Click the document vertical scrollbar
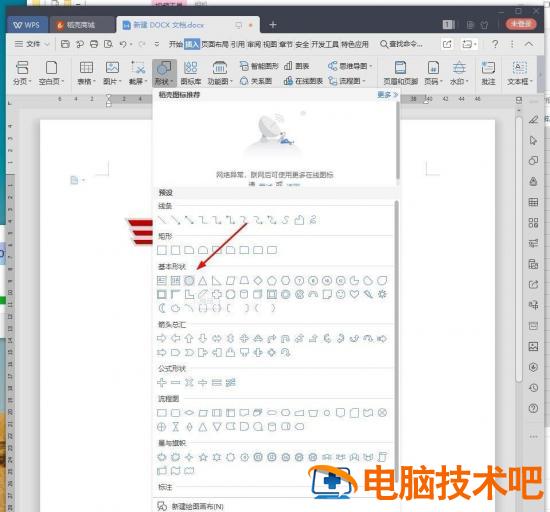Viewport: 550px width, 512px height. click(519, 249)
